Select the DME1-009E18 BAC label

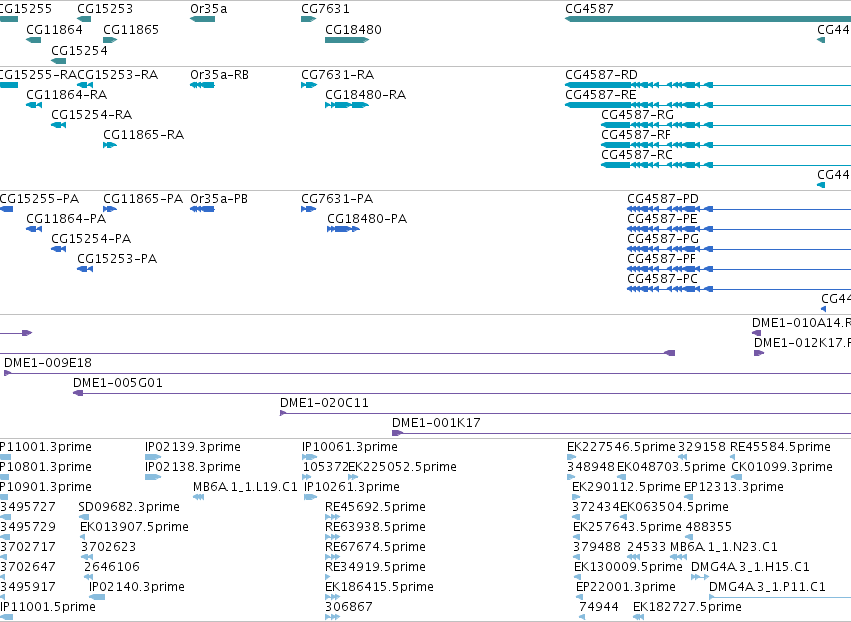48,363
